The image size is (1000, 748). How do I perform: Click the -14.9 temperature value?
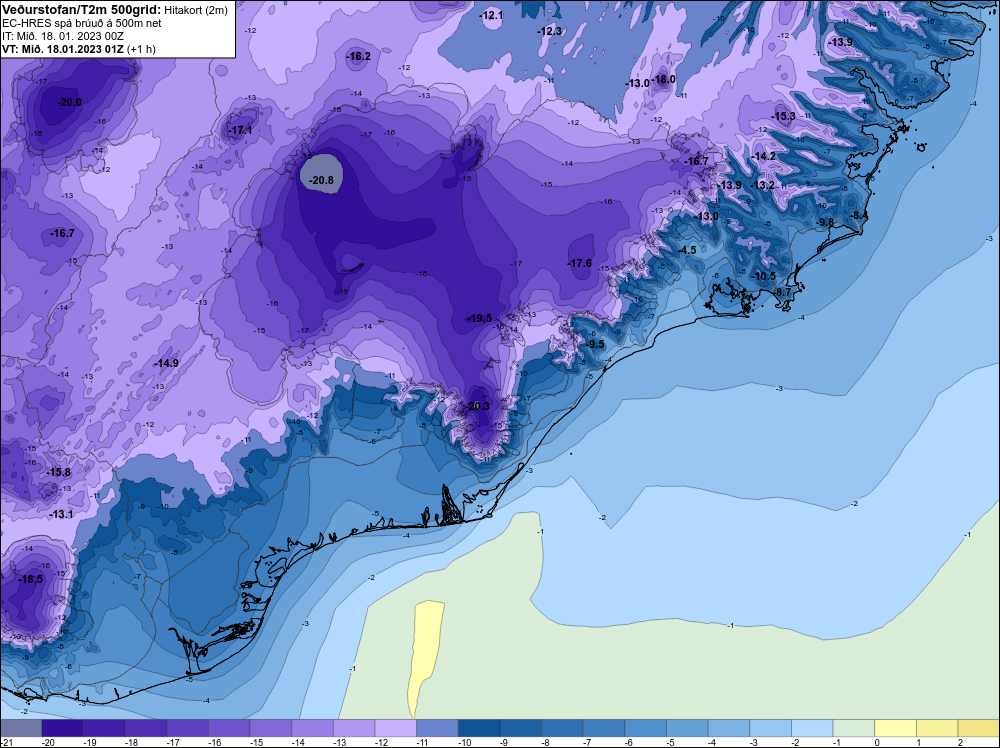pyautogui.click(x=166, y=363)
